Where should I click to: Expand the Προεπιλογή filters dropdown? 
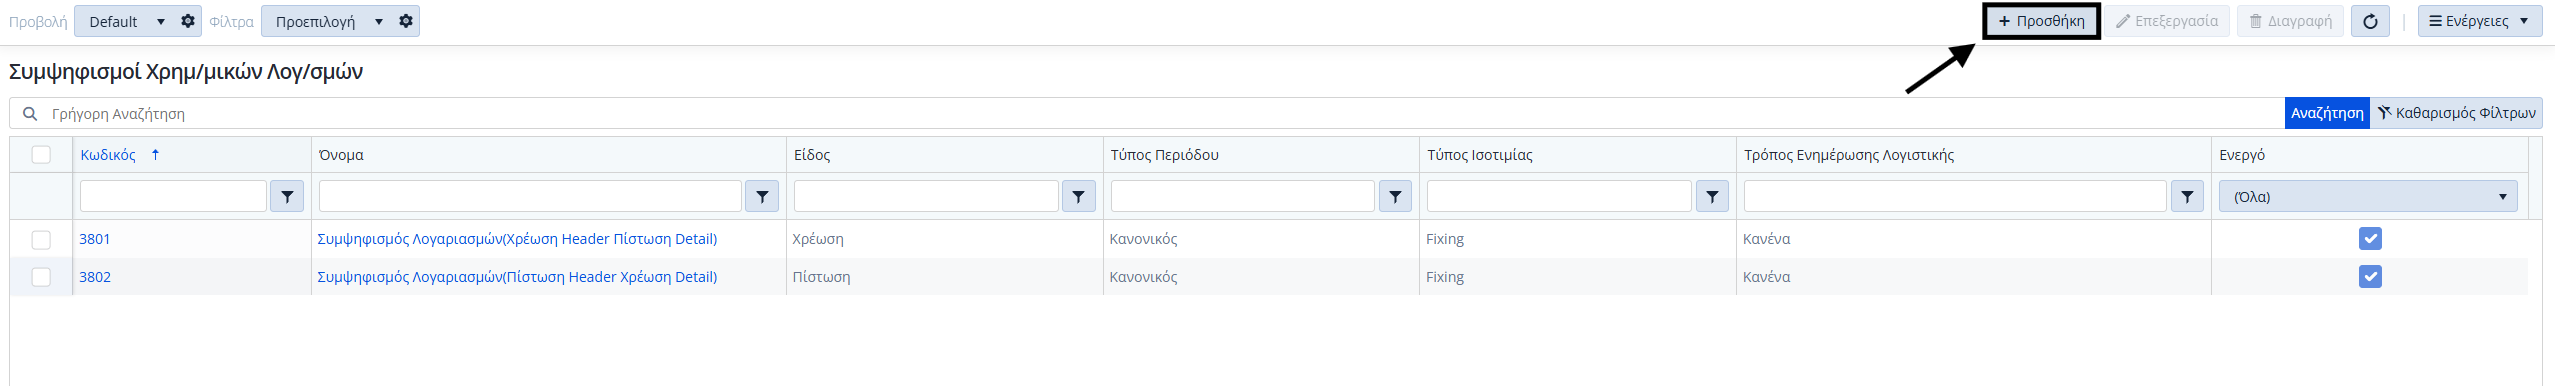tap(328, 21)
